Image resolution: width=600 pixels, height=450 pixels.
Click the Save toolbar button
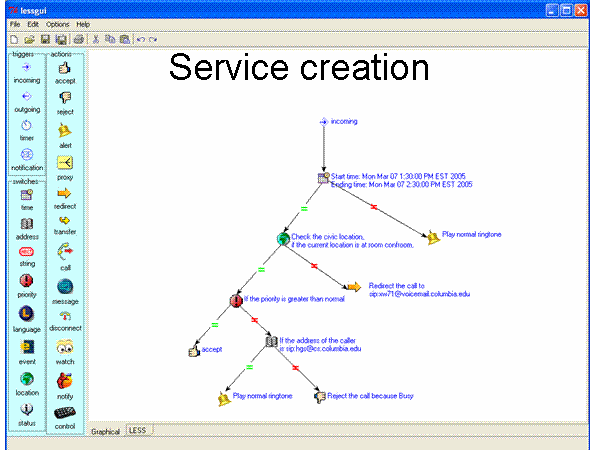(x=45, y=38)
